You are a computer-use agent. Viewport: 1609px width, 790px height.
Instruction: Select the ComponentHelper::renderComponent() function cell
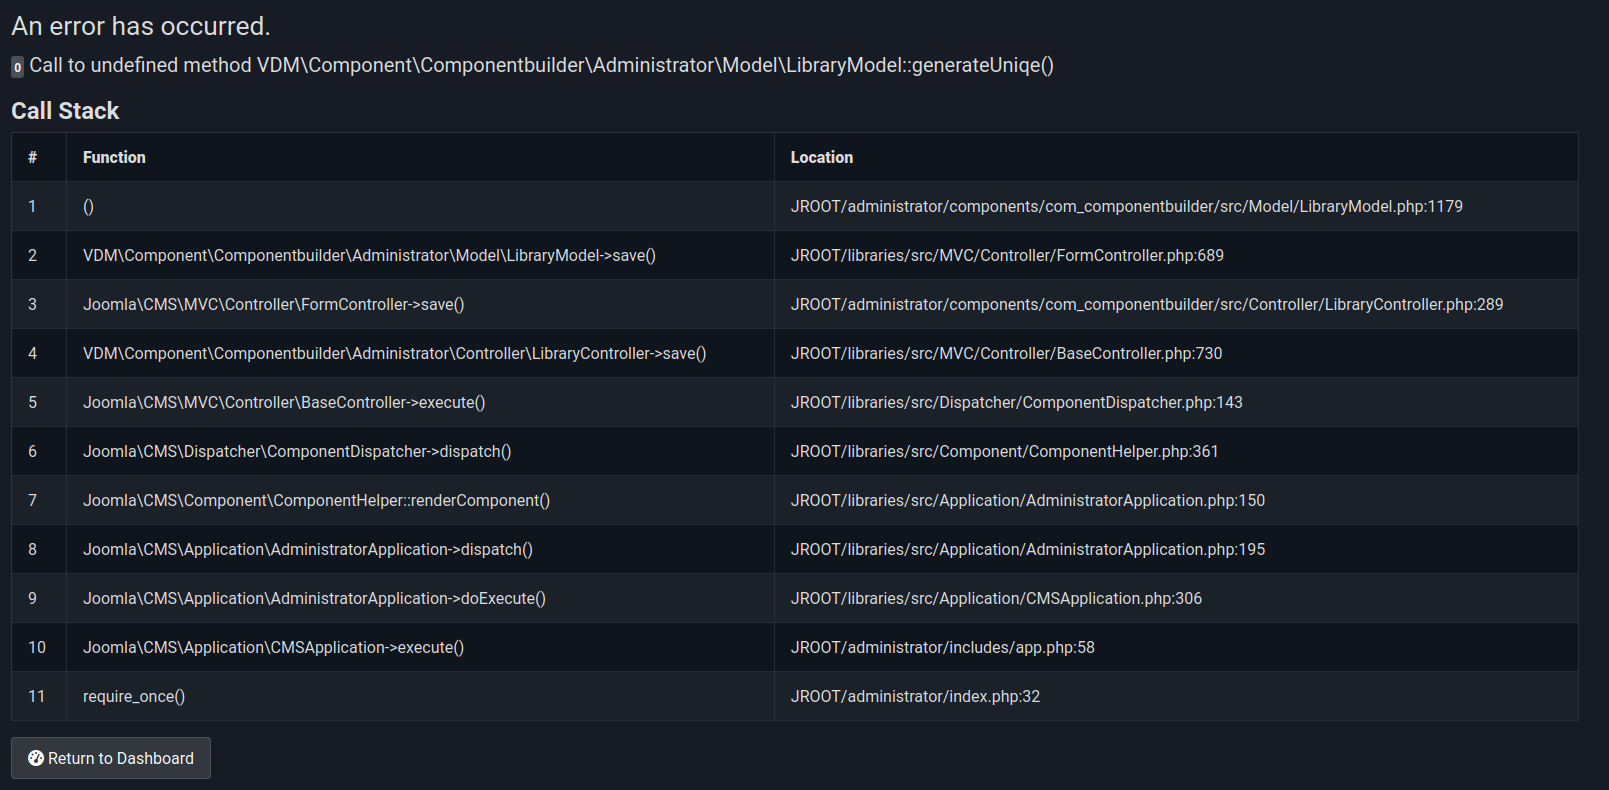click(420, 500)
